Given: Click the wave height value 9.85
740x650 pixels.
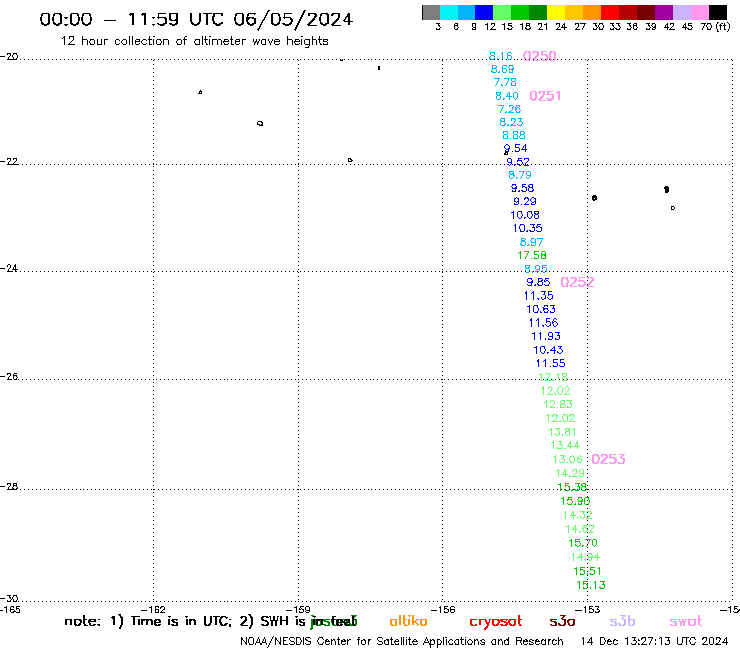Looking at the screenshot, I should pyautogui.click(x=538, y=282).
